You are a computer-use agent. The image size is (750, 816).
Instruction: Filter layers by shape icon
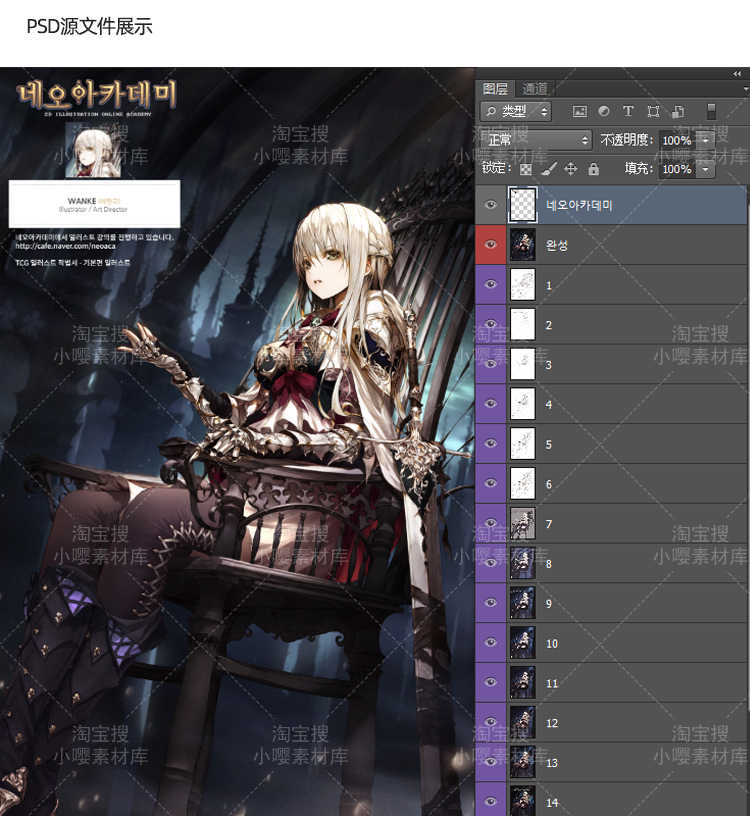tap(653, 111)
